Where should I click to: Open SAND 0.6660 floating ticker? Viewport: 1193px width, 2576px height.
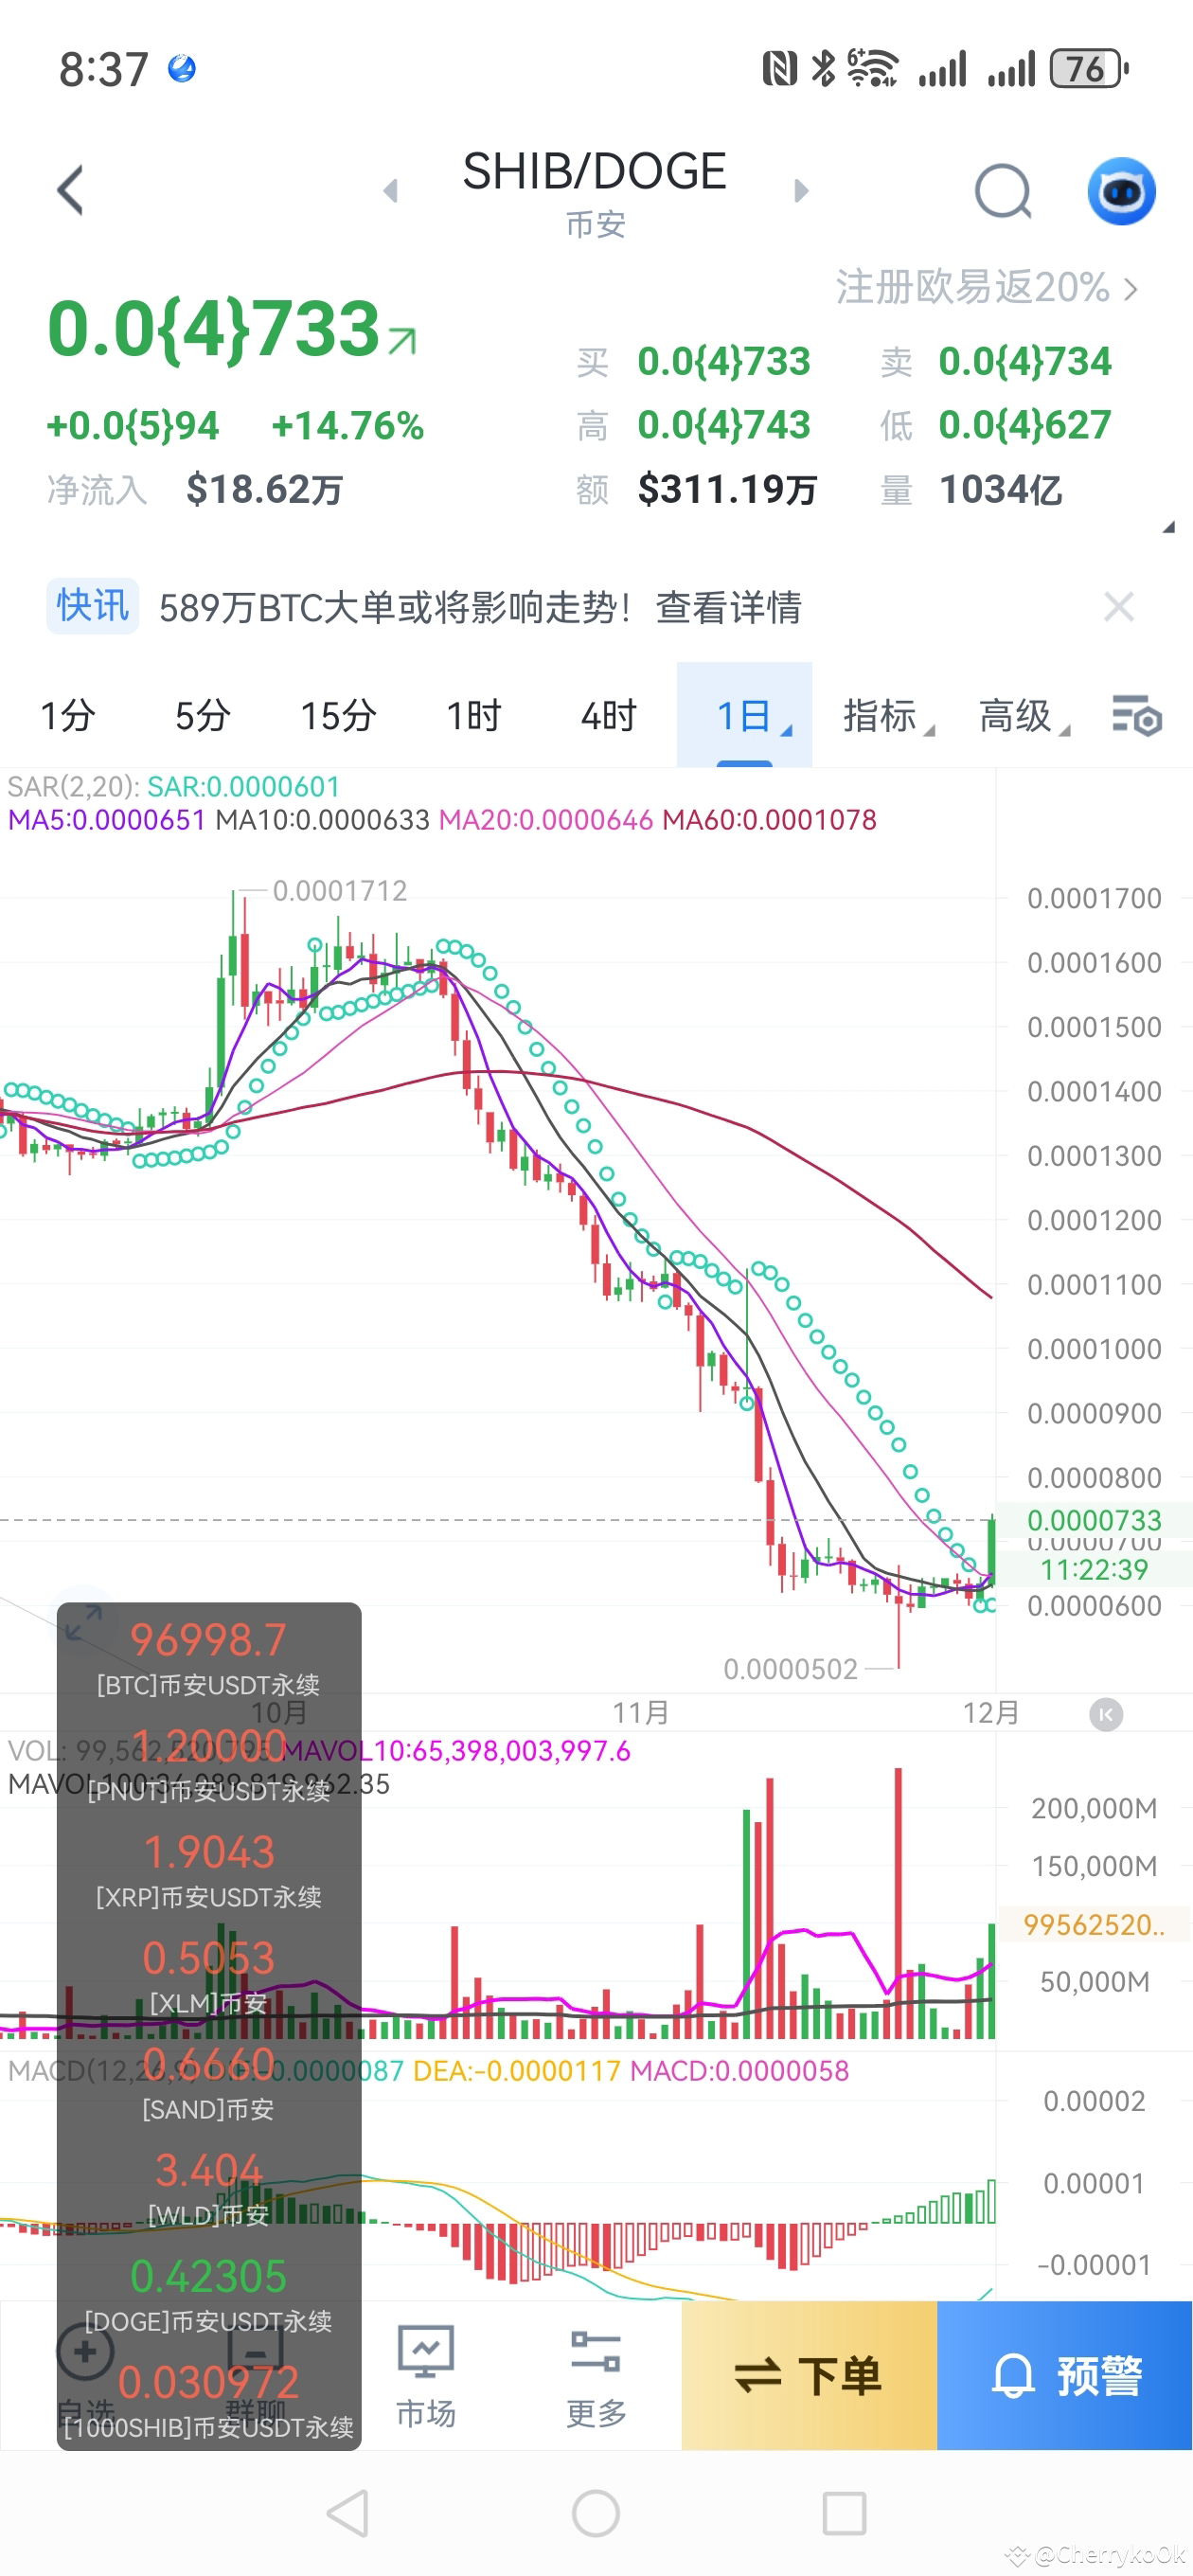click(208, 2082)
